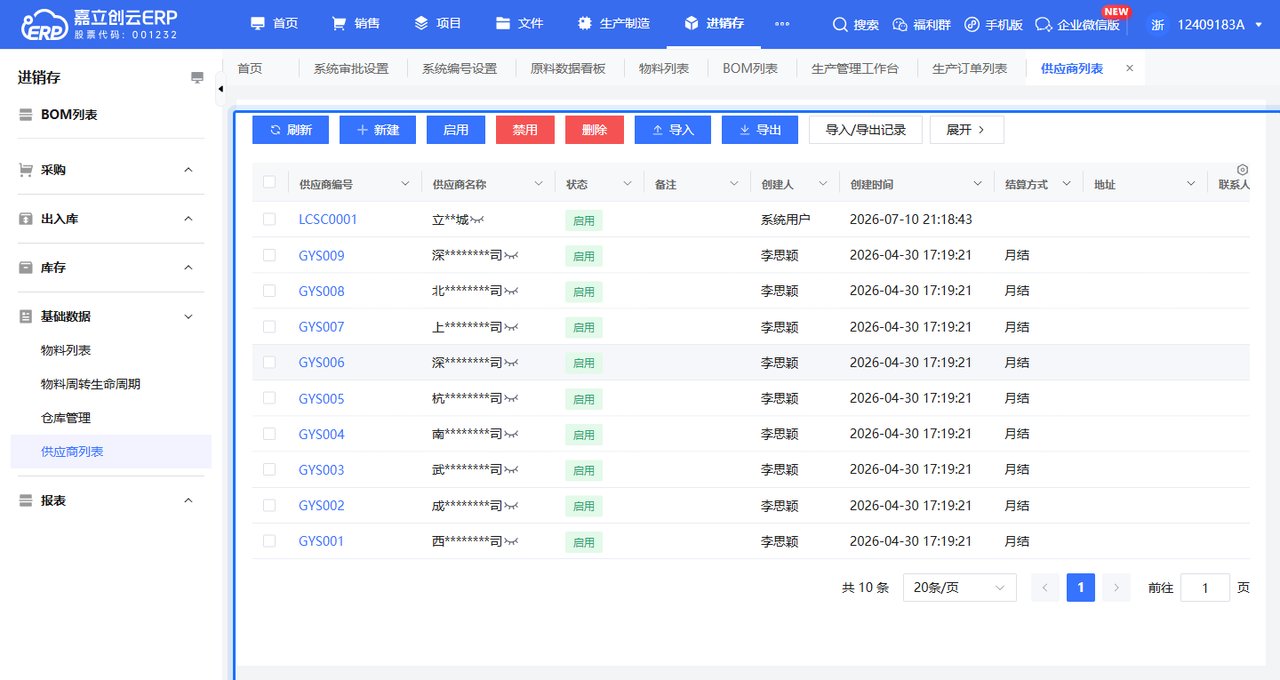The image size is (1280, 680).
Task: Click the 浙 user avatar
Action: [x=1158, y=24]
